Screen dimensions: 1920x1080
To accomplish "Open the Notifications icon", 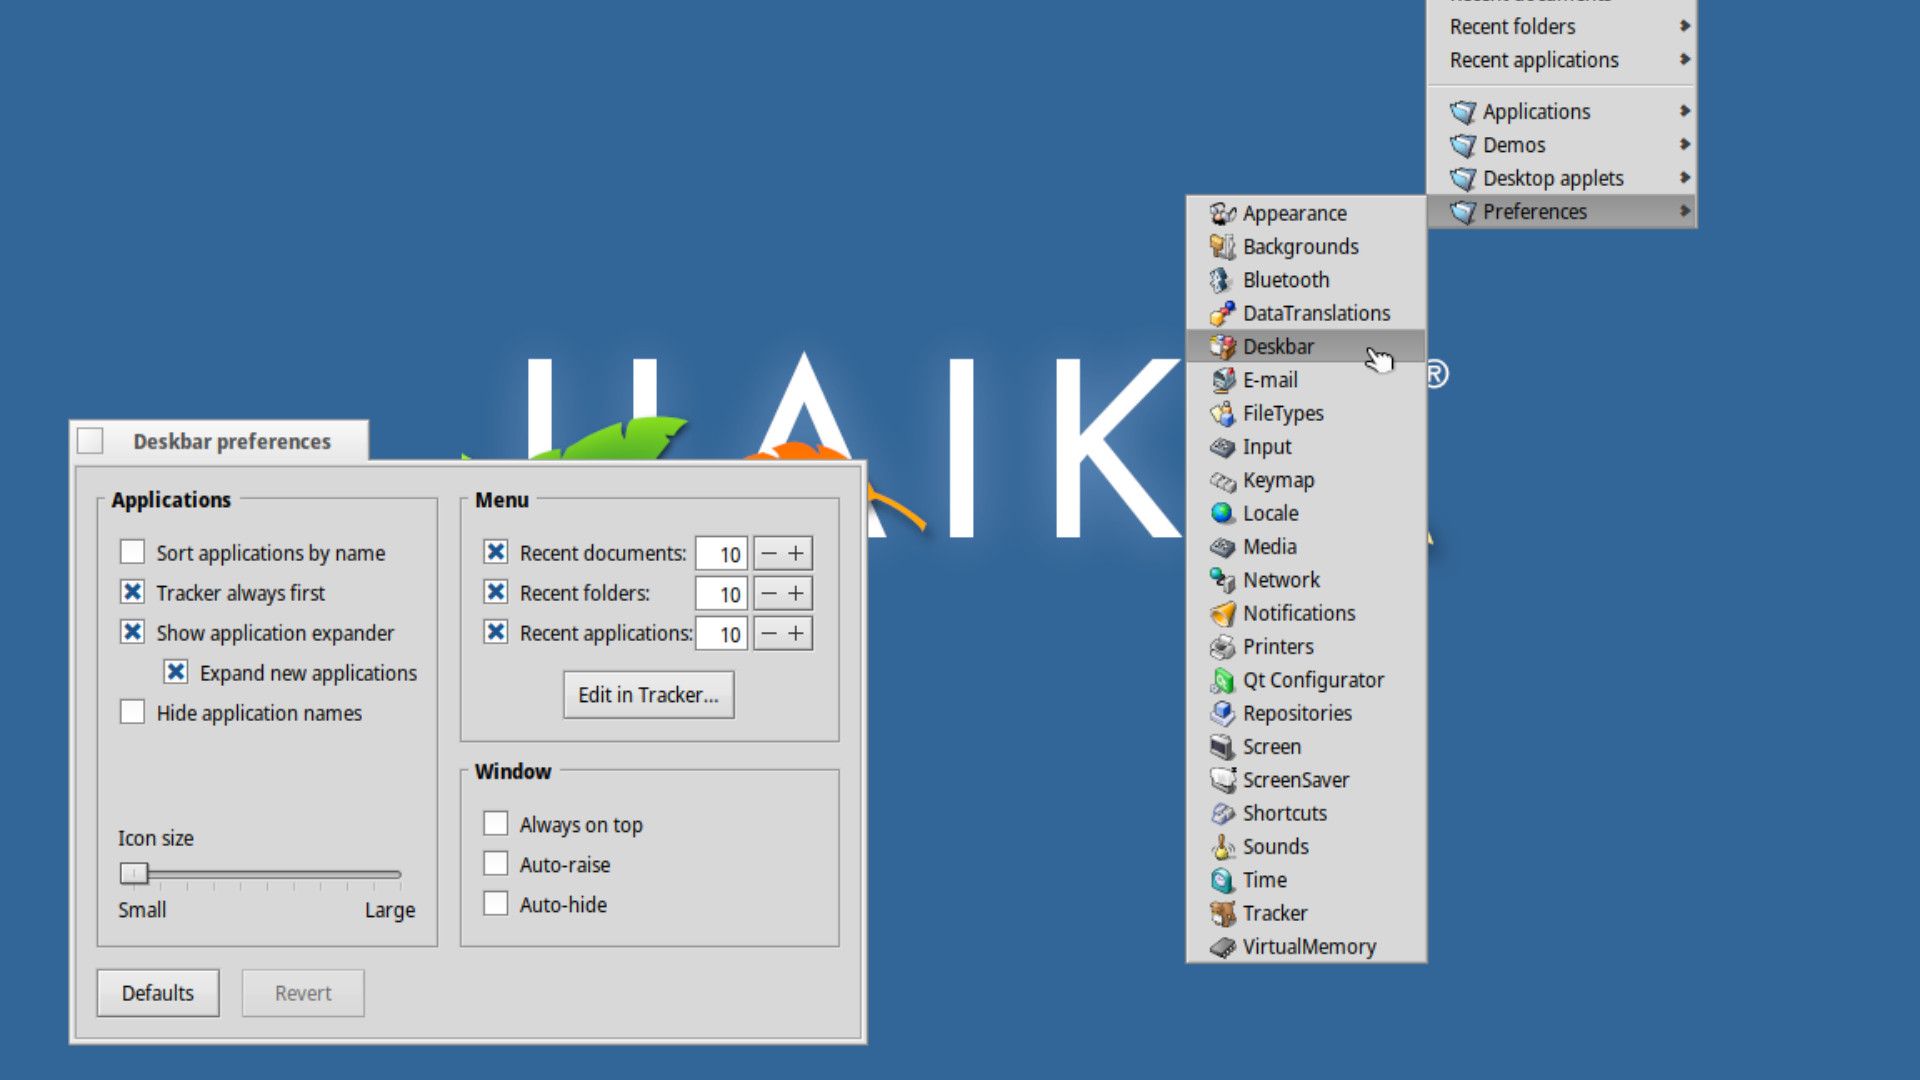I will click(x=1222, y=613).
